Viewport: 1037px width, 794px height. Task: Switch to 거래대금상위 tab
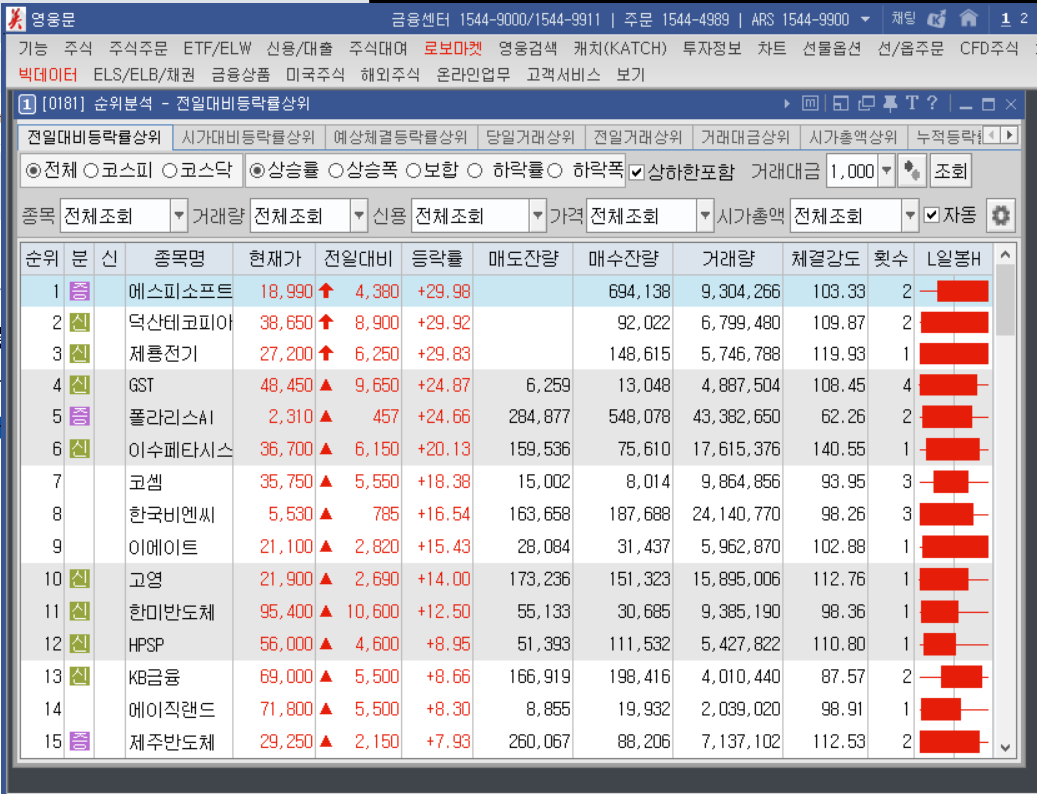(x=745, y=138)
